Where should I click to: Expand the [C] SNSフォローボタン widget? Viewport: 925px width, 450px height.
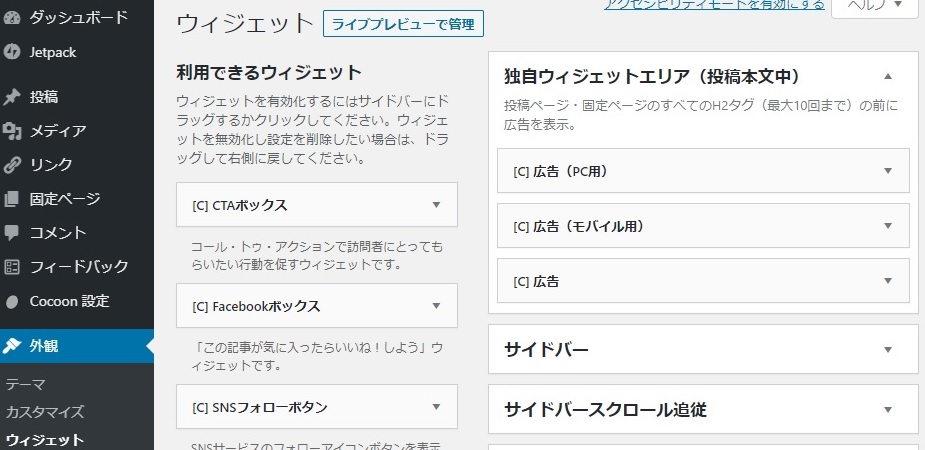coord(436,407)
